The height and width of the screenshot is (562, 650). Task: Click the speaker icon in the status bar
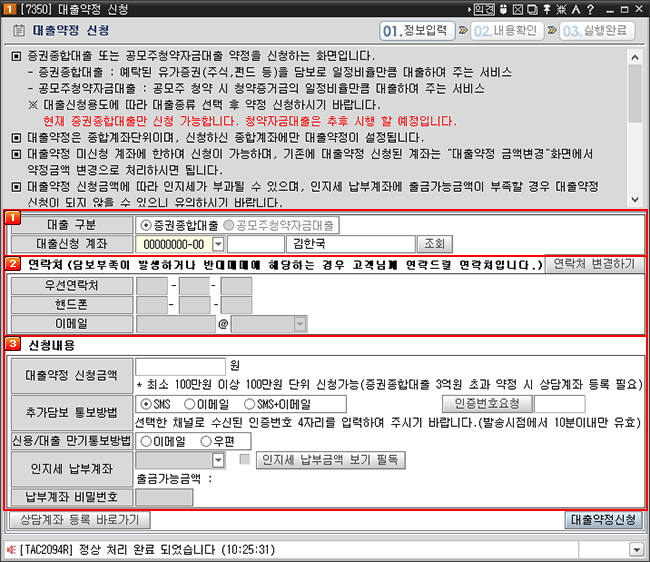(x=11, y=550)
